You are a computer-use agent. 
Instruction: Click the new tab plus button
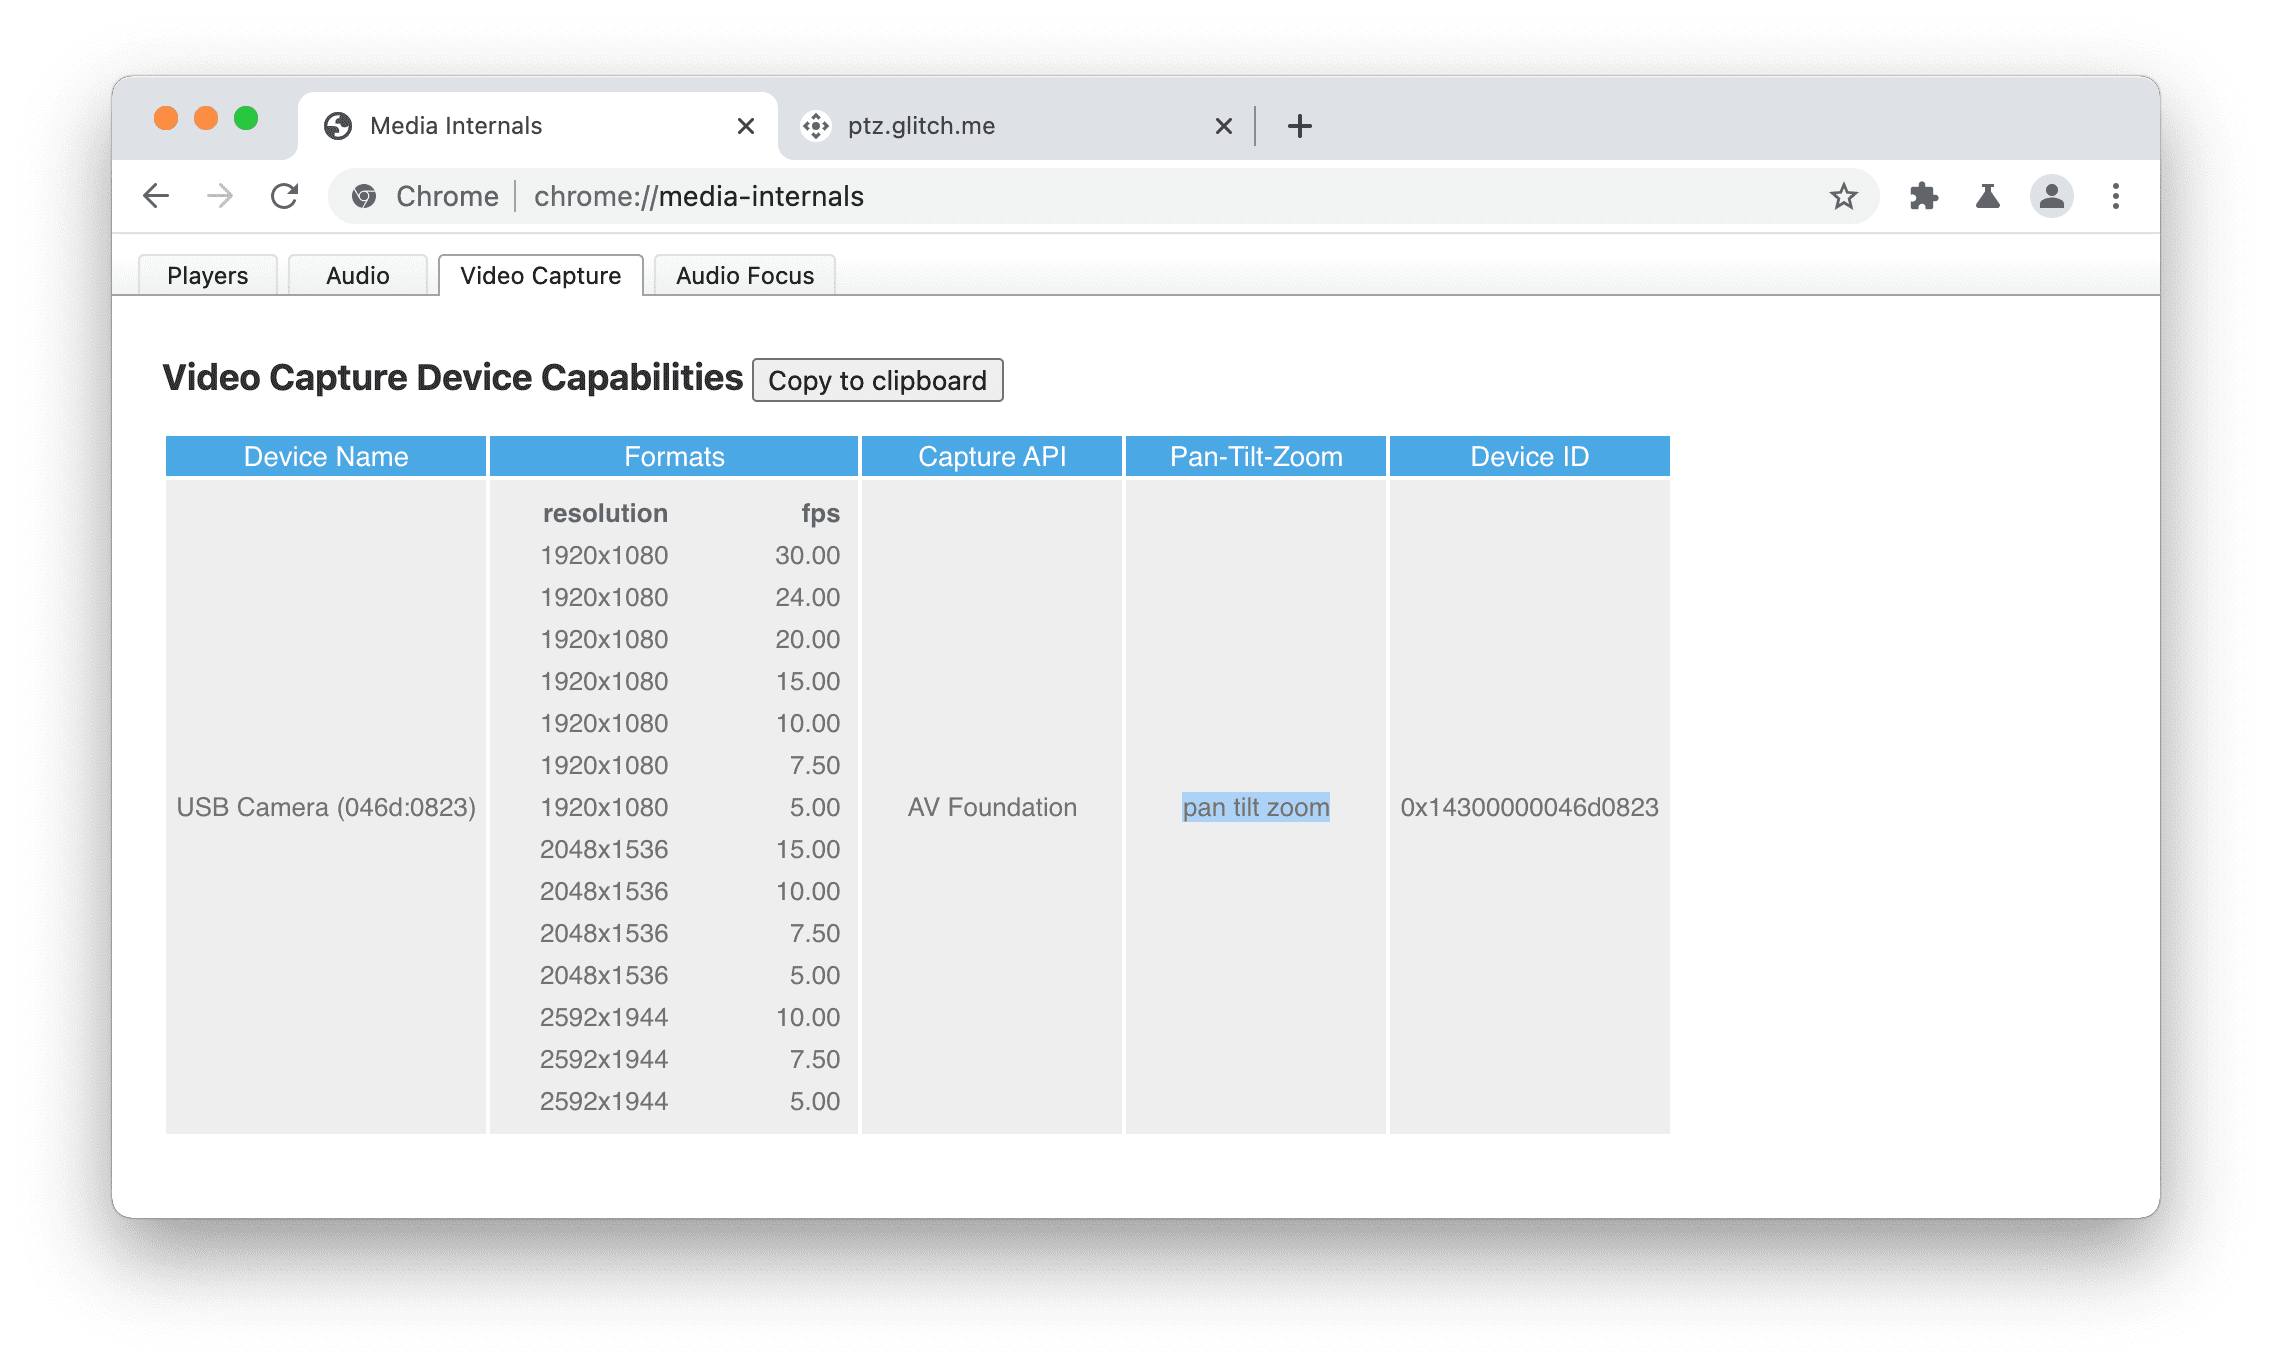pos(1298,125)
